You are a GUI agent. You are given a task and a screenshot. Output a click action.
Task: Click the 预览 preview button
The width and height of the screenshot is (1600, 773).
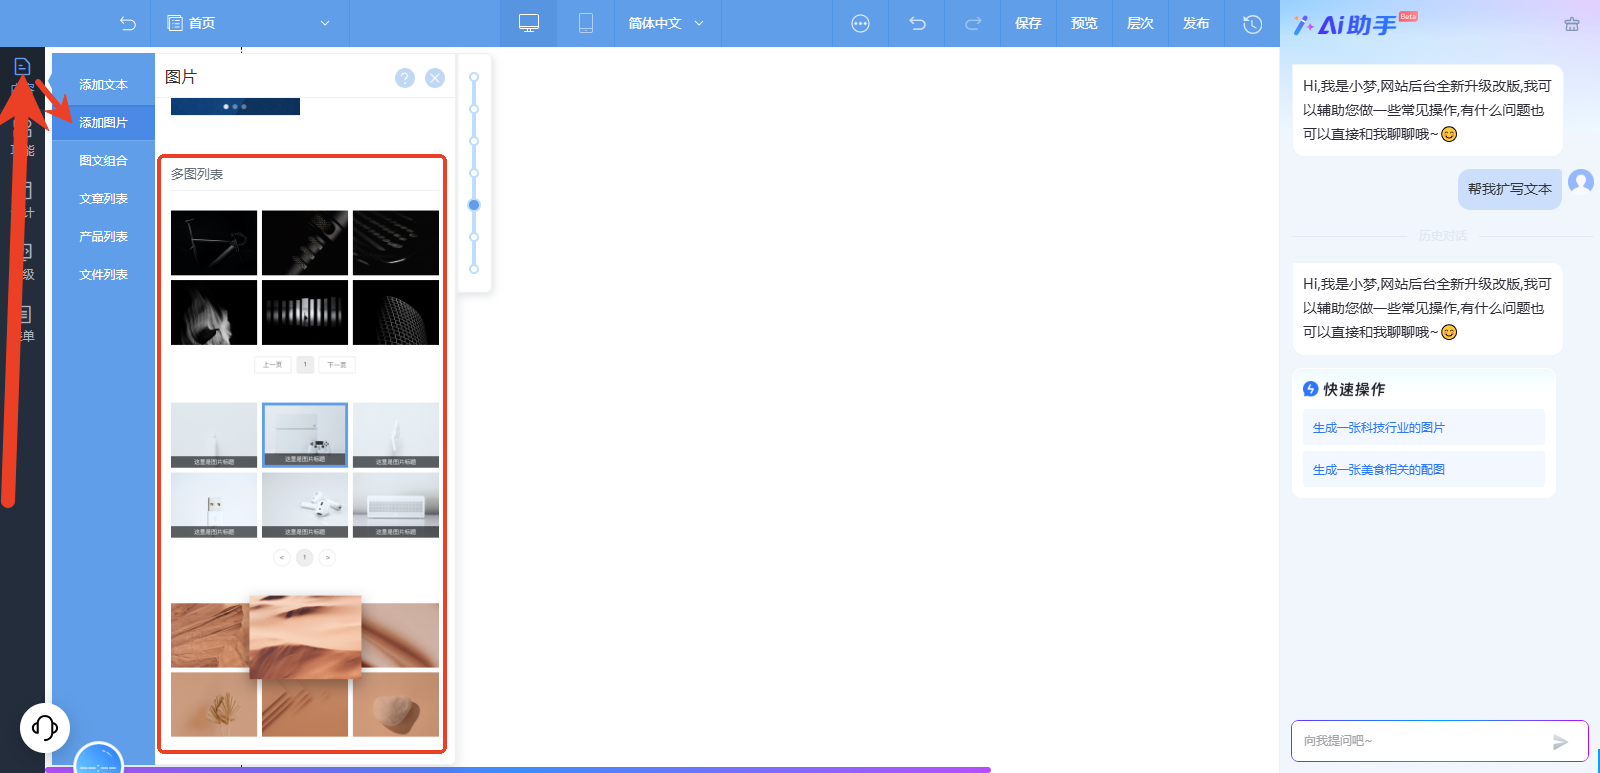pos(1084,23)
